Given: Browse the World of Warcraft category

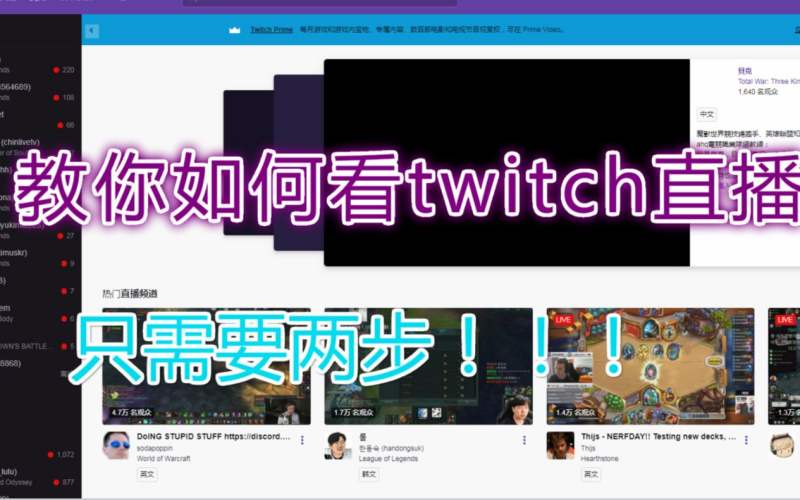Looking at the screenshot, I should pyautogui.click(x=163, y=459).
